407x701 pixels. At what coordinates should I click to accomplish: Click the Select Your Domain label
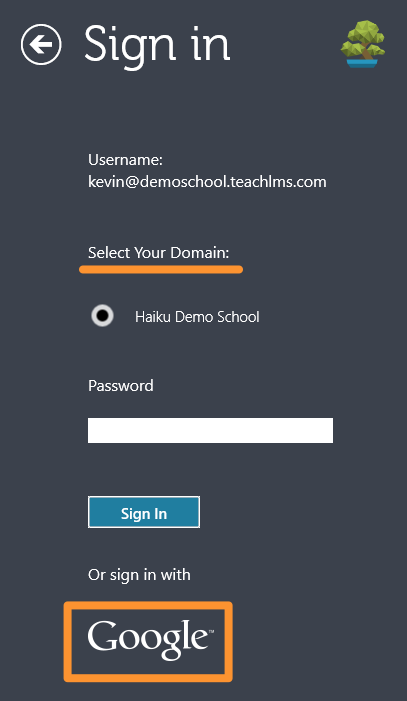[158, 253]
